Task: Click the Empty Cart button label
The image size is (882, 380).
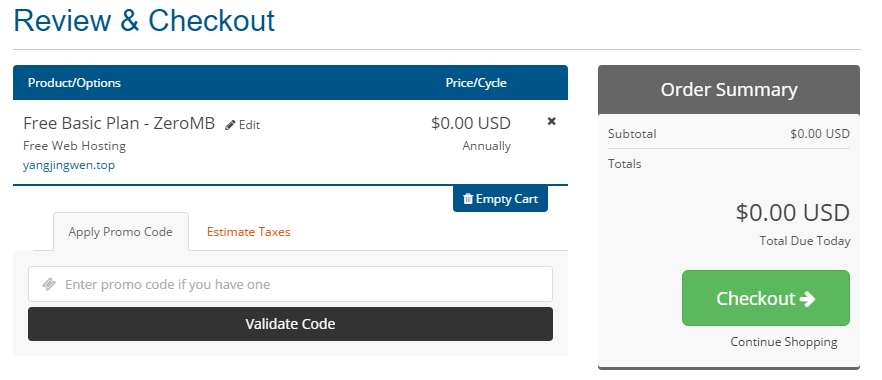Action: point(507,199)
